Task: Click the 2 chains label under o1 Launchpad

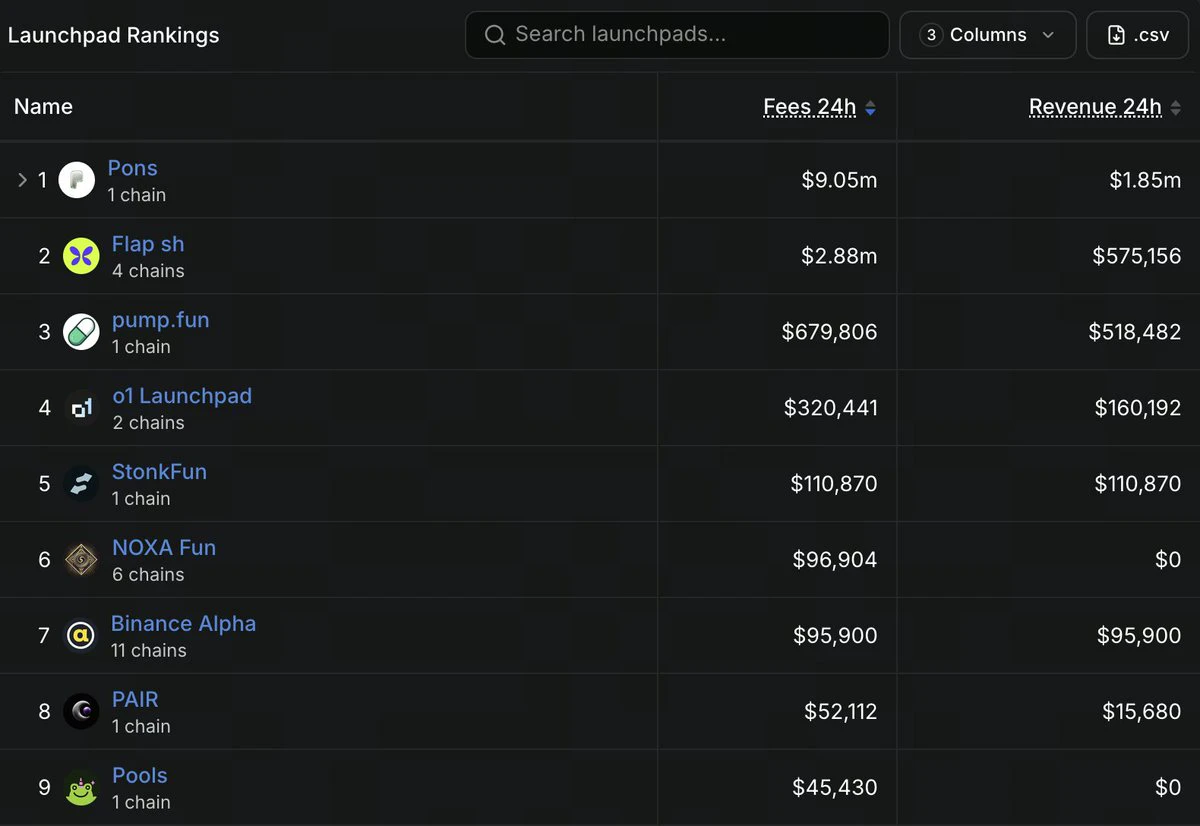Action: (x=148, y=423)
